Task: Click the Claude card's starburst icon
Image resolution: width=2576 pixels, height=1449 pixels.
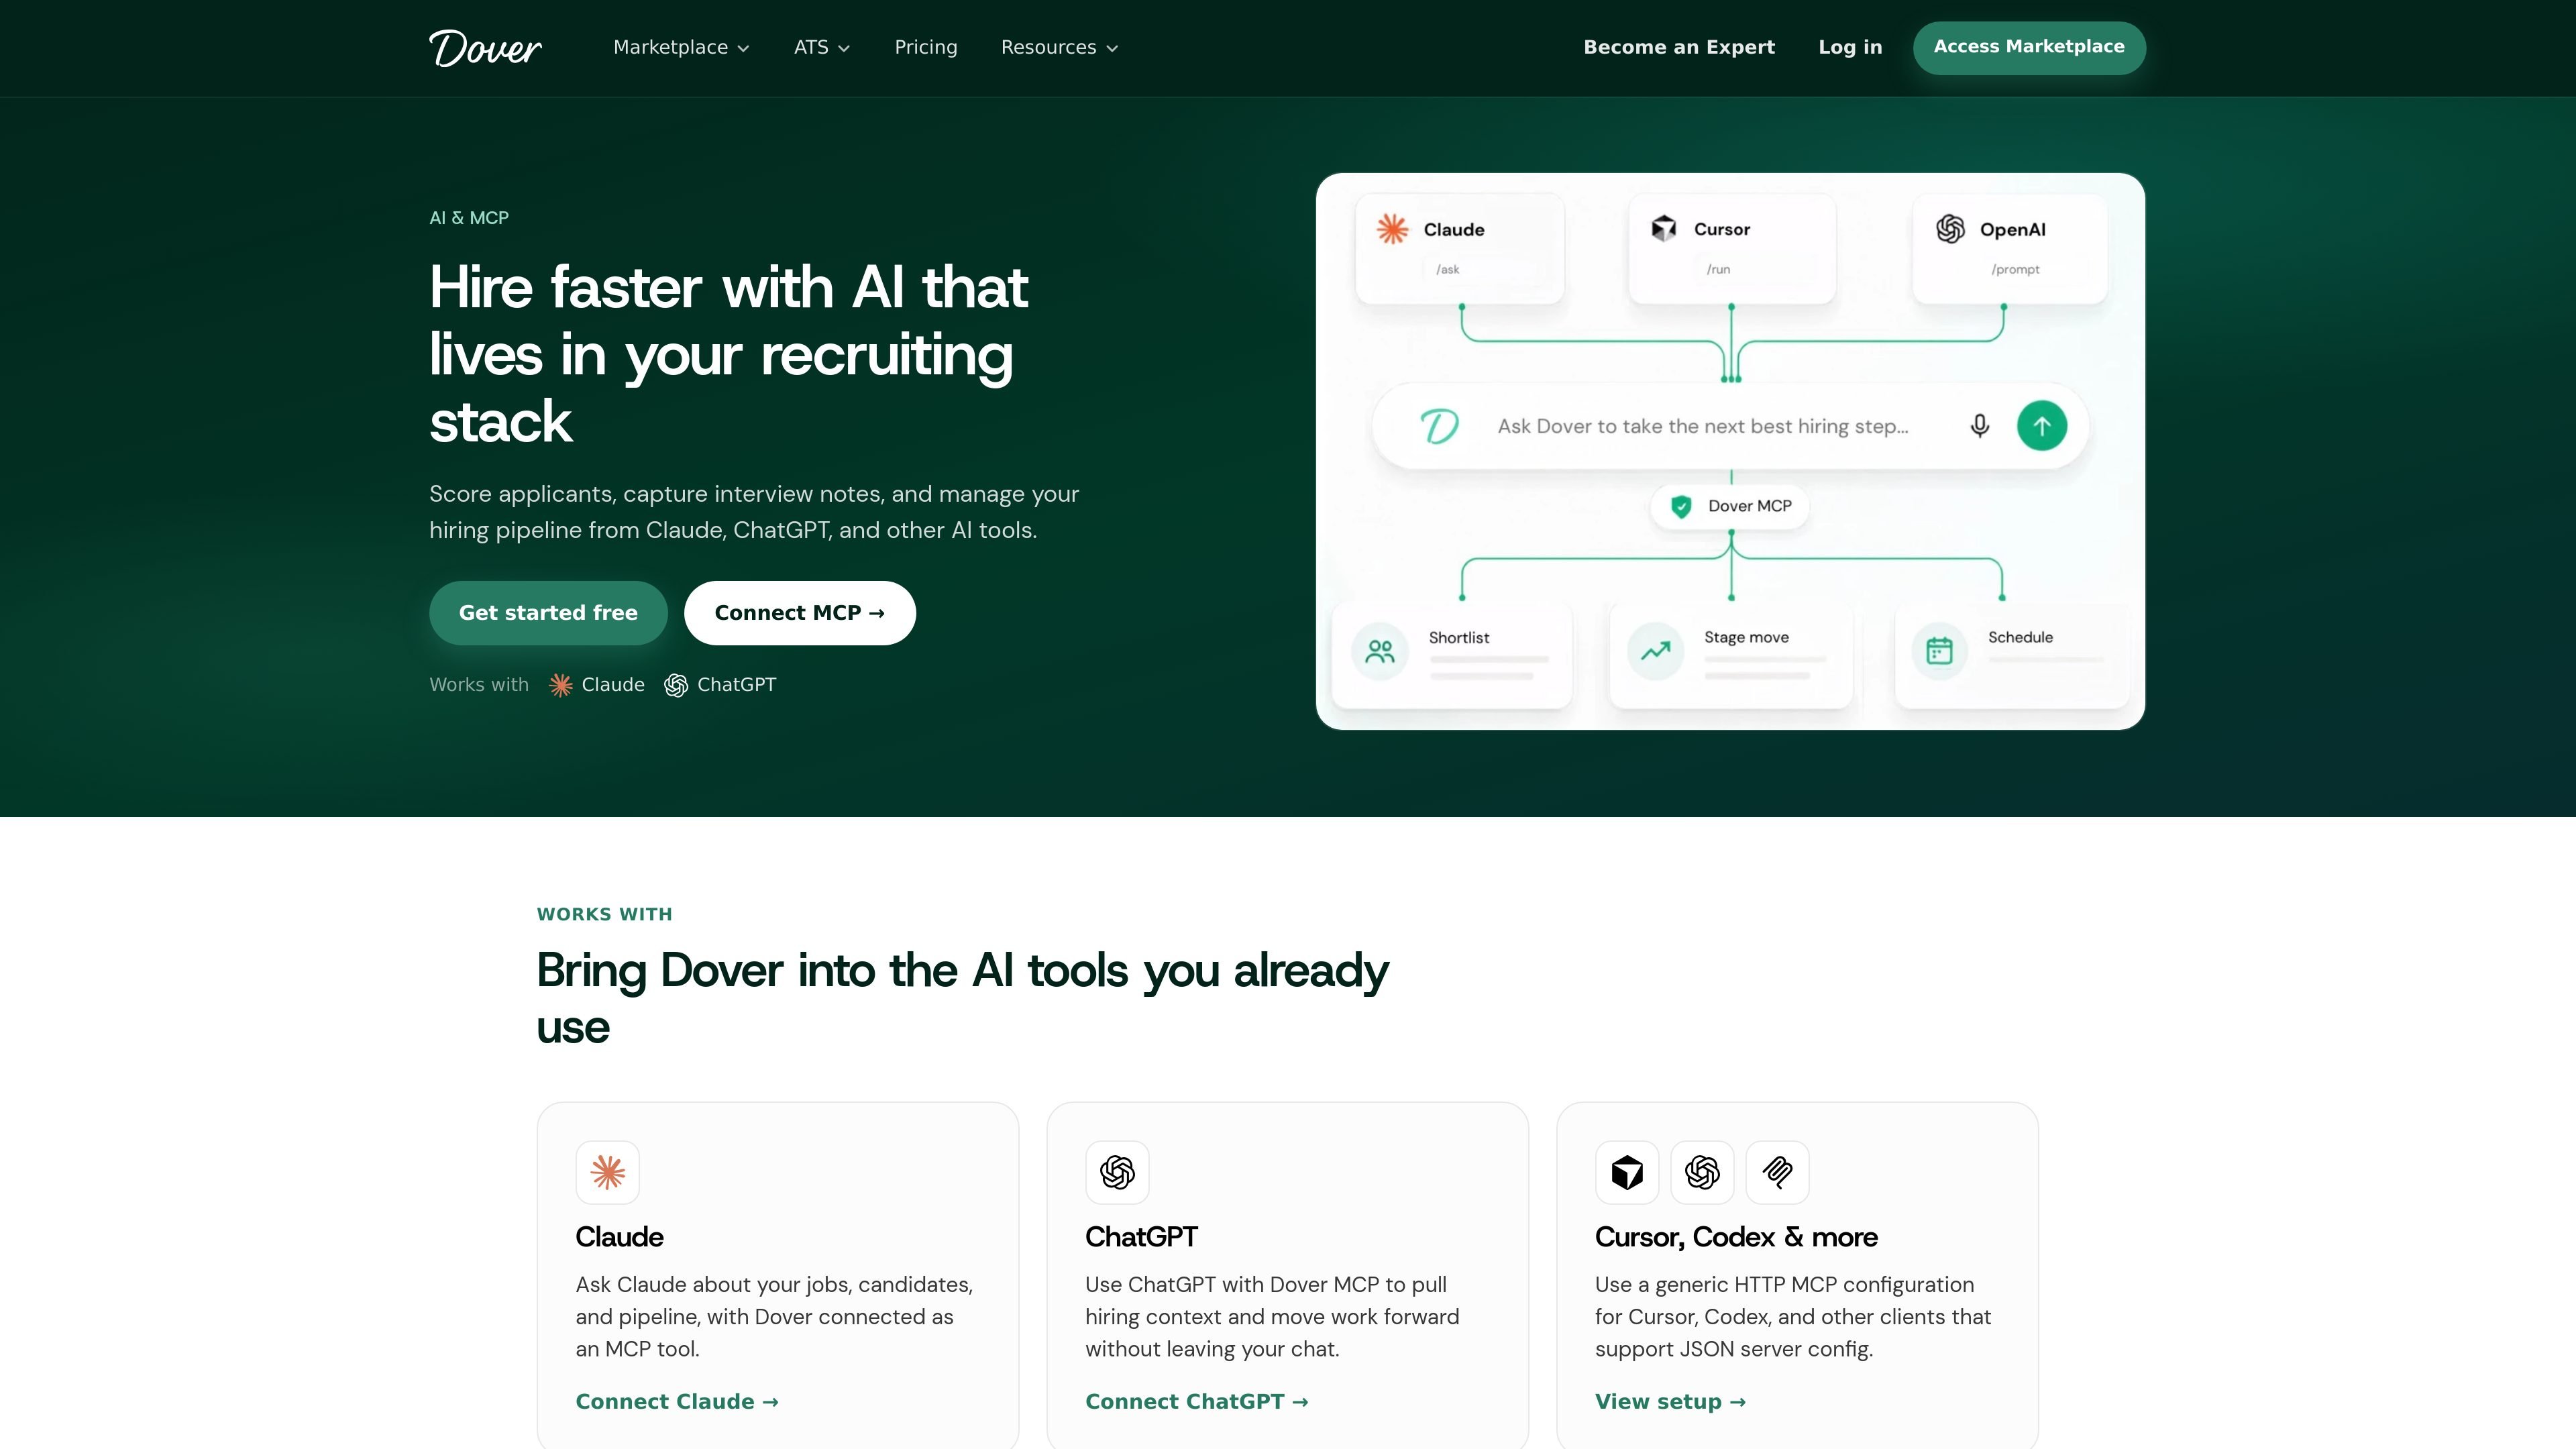Action: click(x=608, y=1172)
